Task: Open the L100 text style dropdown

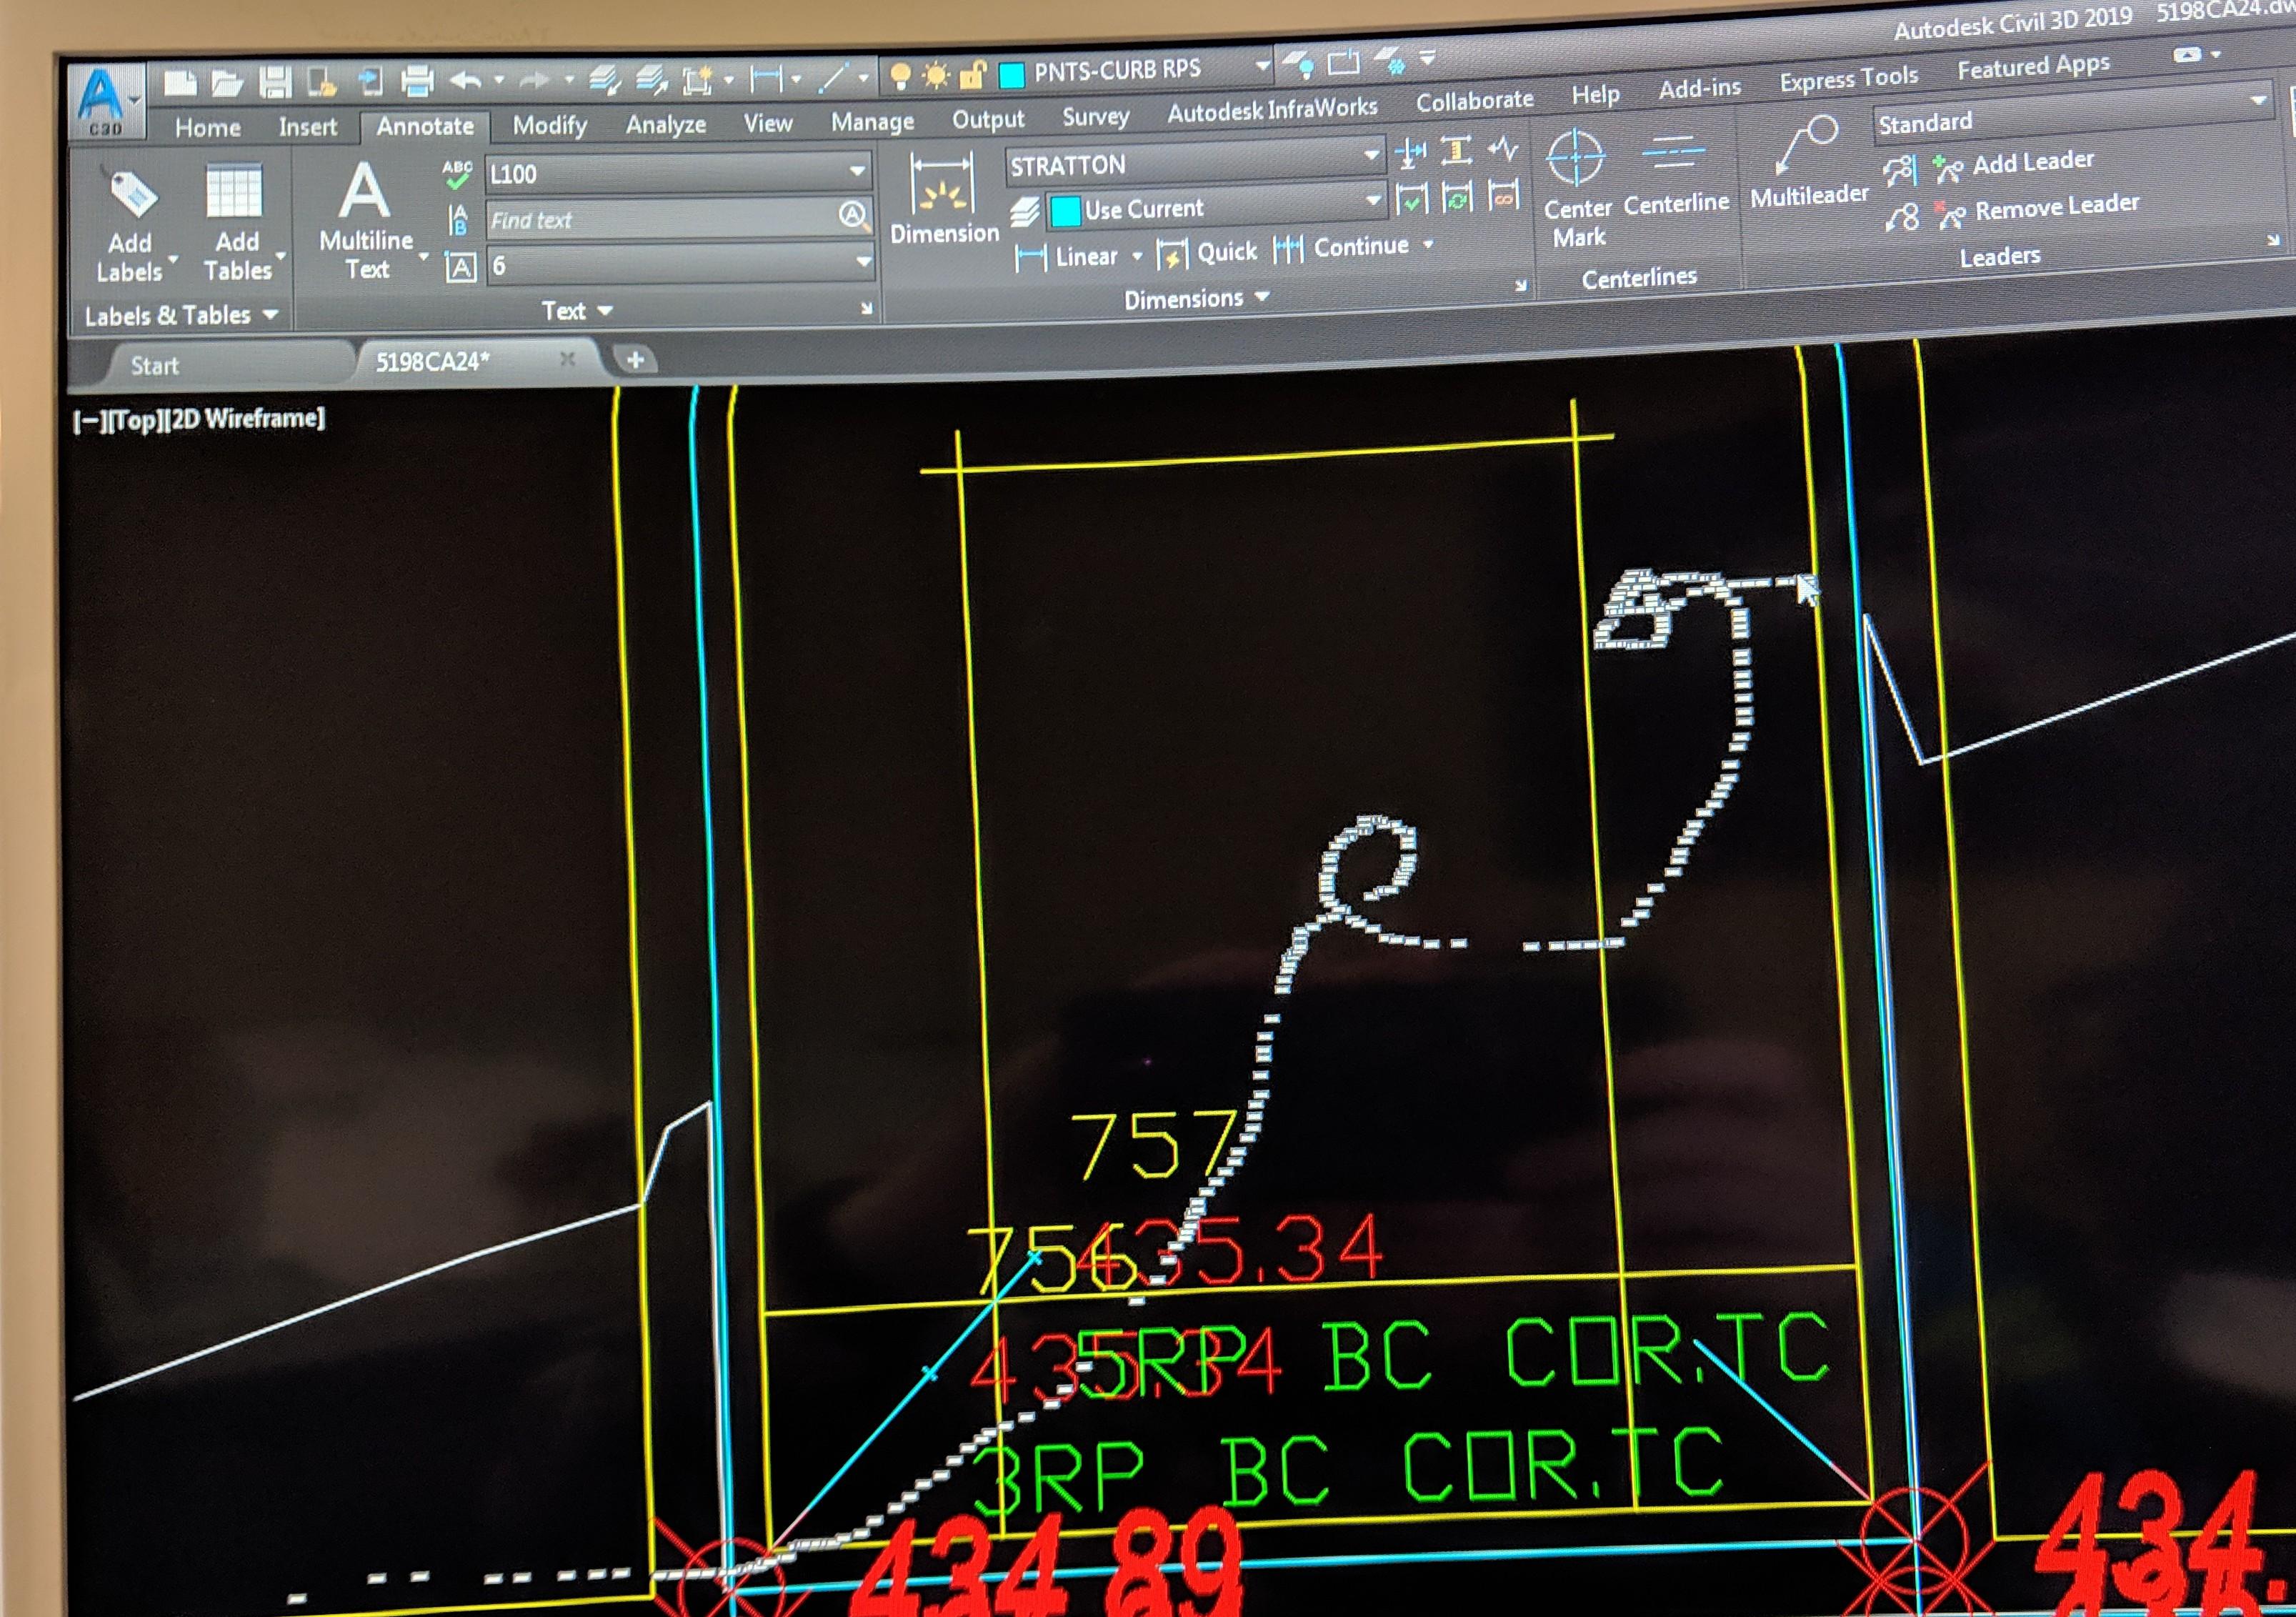Action: 857,171
